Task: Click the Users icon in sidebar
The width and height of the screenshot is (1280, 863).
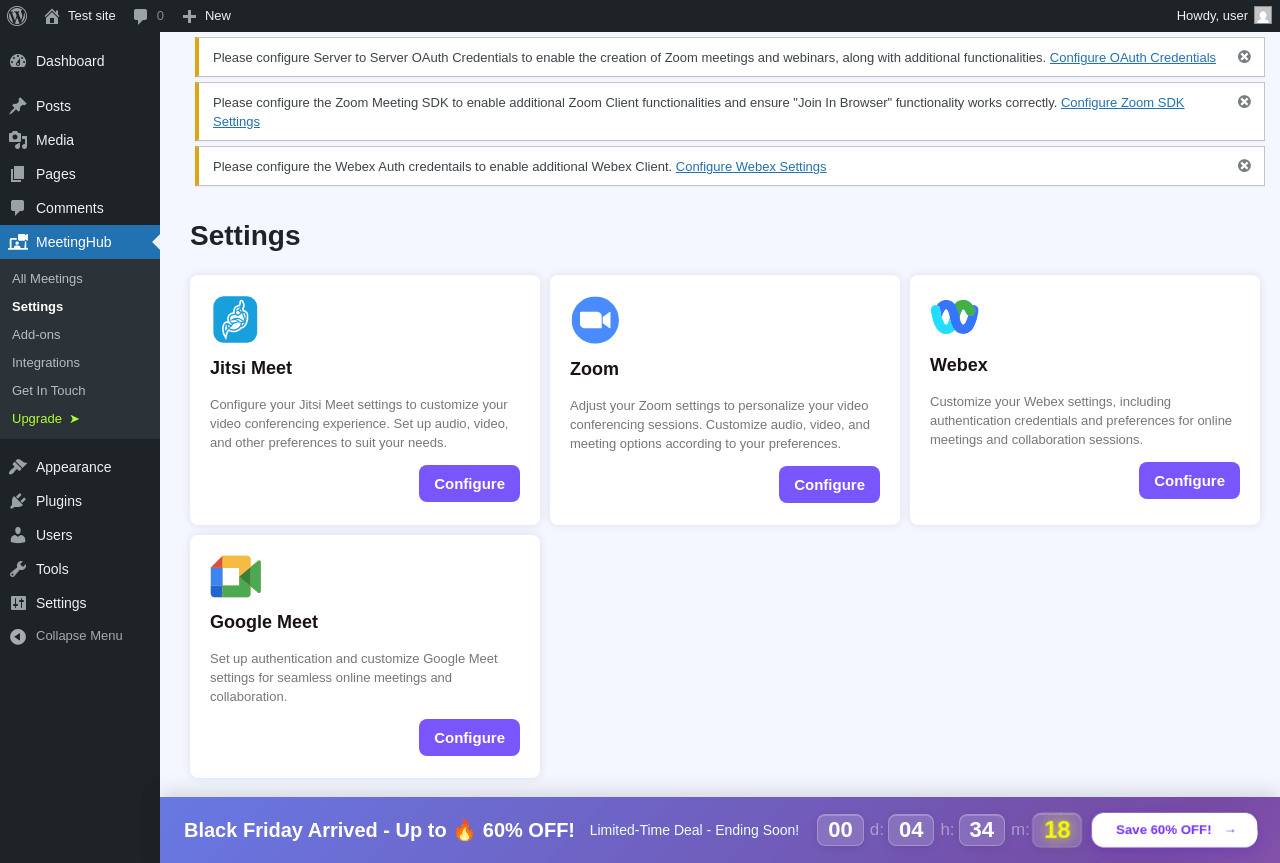Action: (x=18, y=535)
